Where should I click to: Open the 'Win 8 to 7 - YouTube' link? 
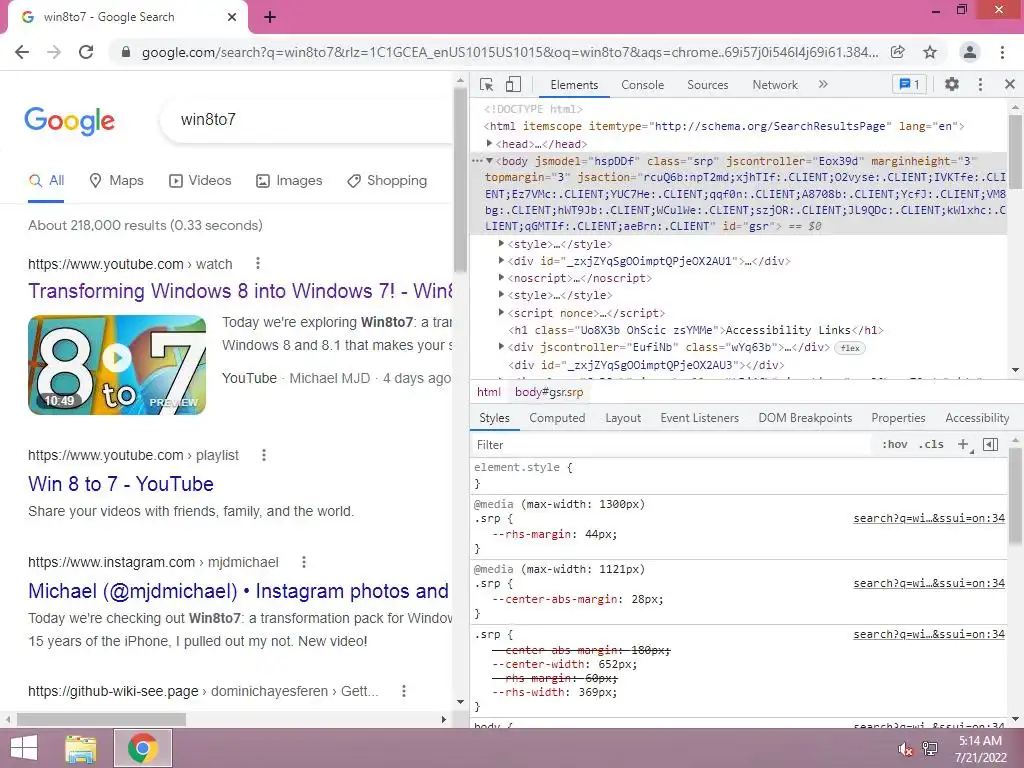click(121, 484)
